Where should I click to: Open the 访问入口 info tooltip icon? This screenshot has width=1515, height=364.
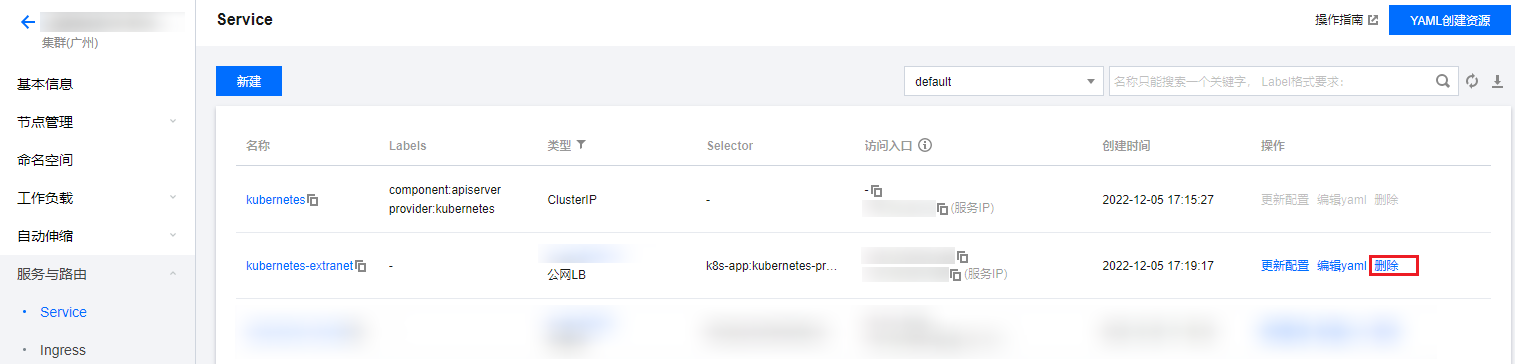click(x=925, y=145)
